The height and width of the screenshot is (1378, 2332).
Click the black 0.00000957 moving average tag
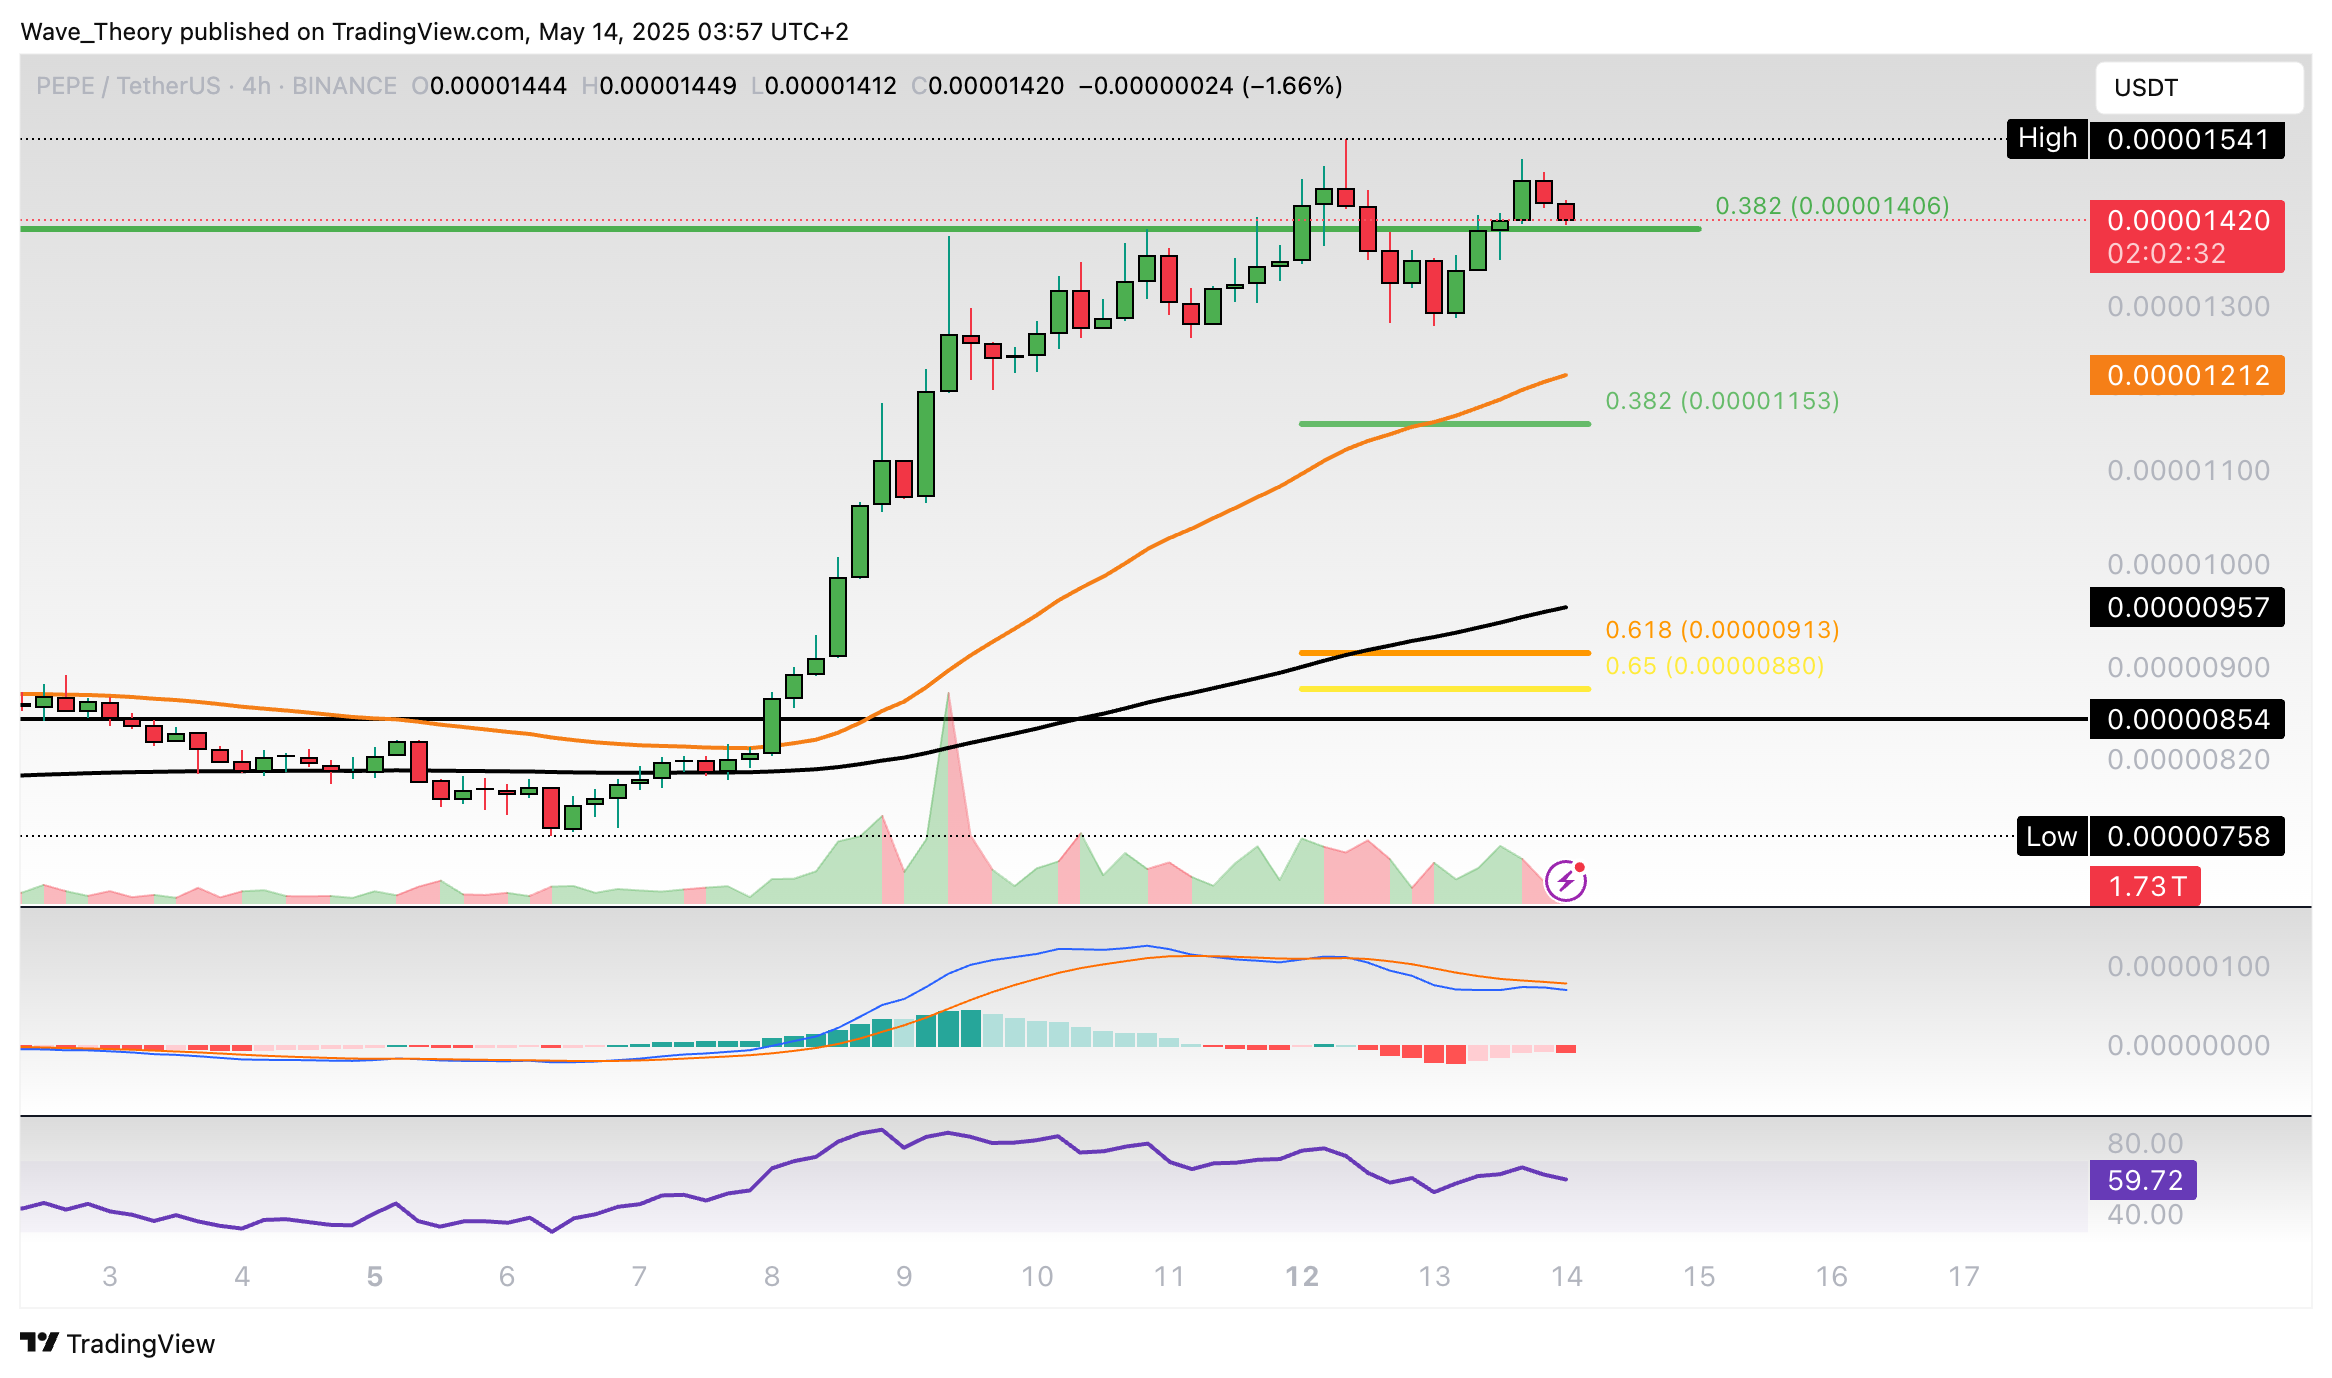[x=2187, y=607]
